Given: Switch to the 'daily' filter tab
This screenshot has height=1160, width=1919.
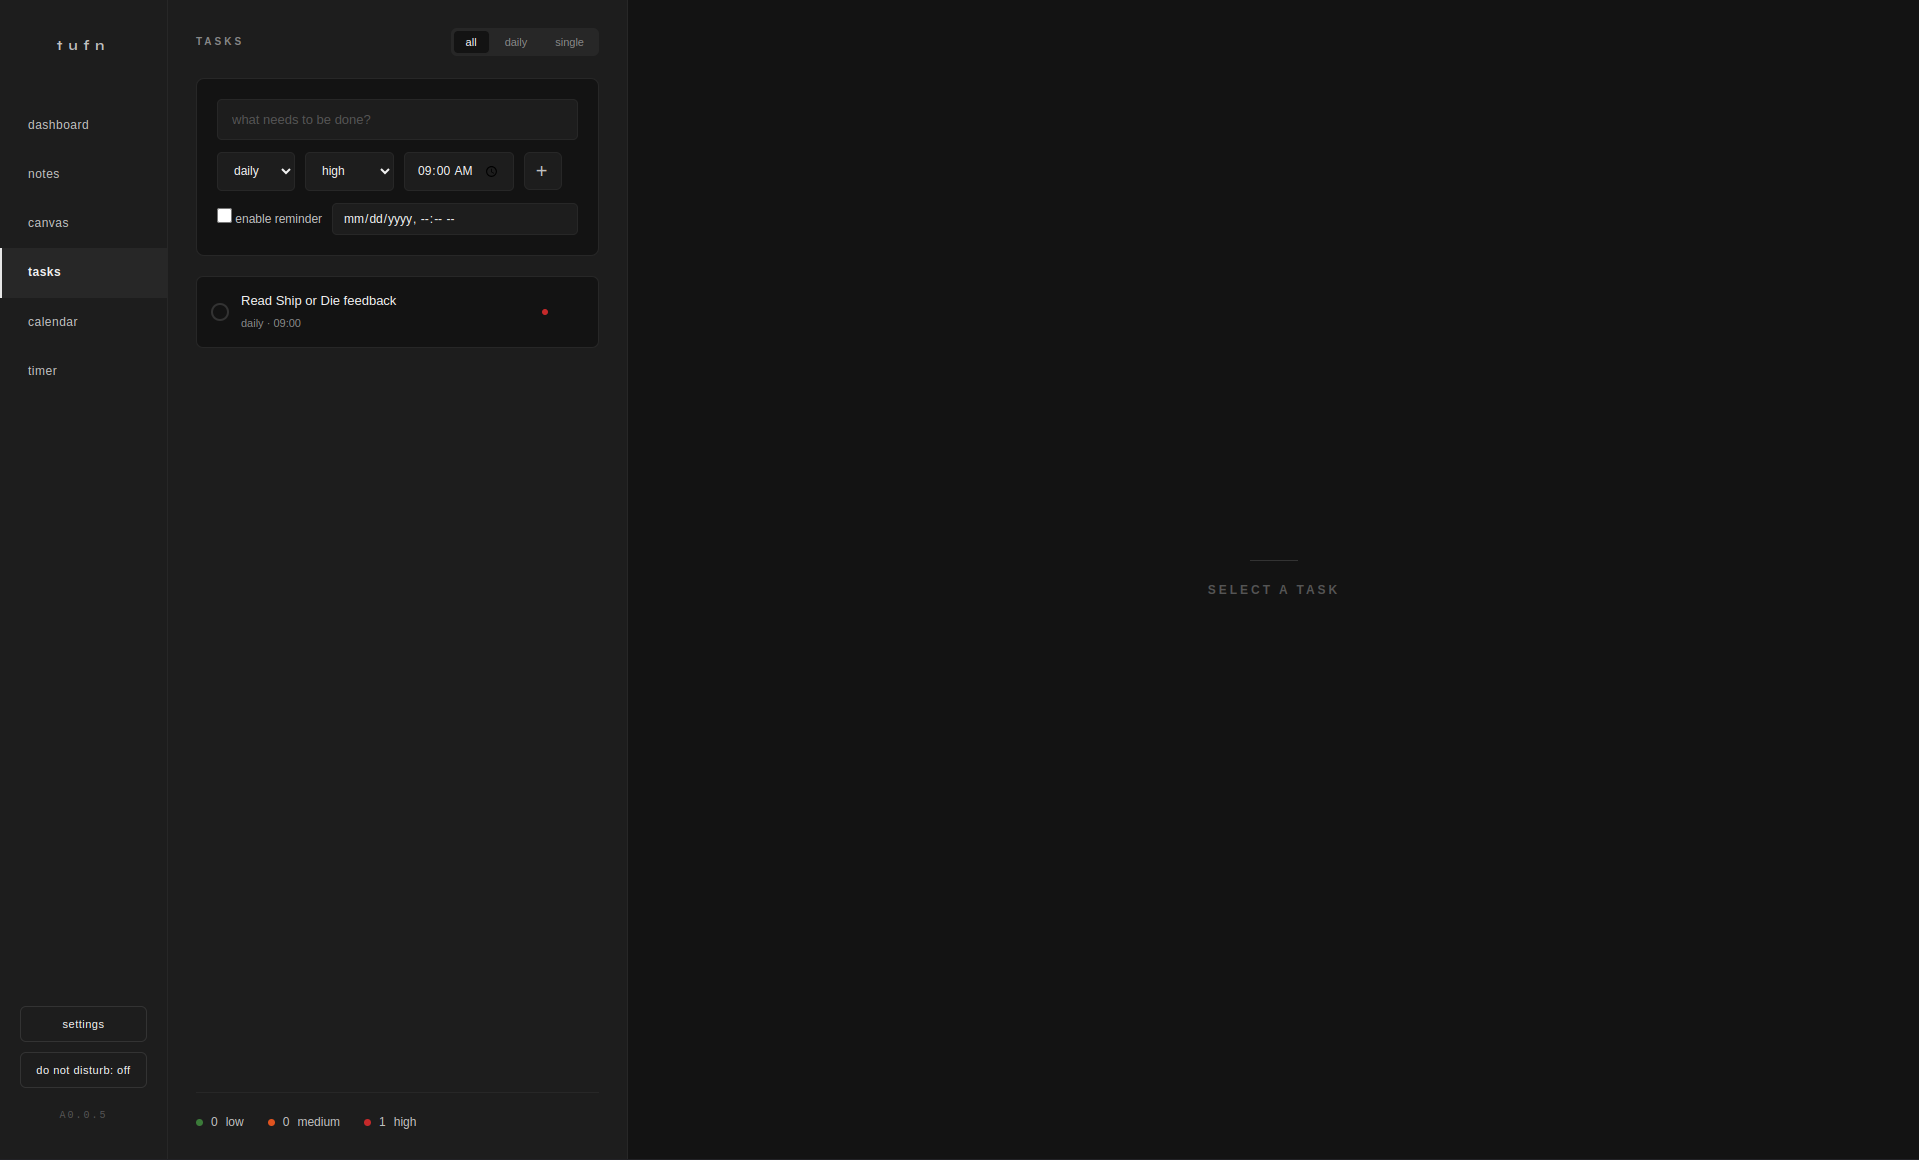Looking at the screenshot, I should pos(515,42).
